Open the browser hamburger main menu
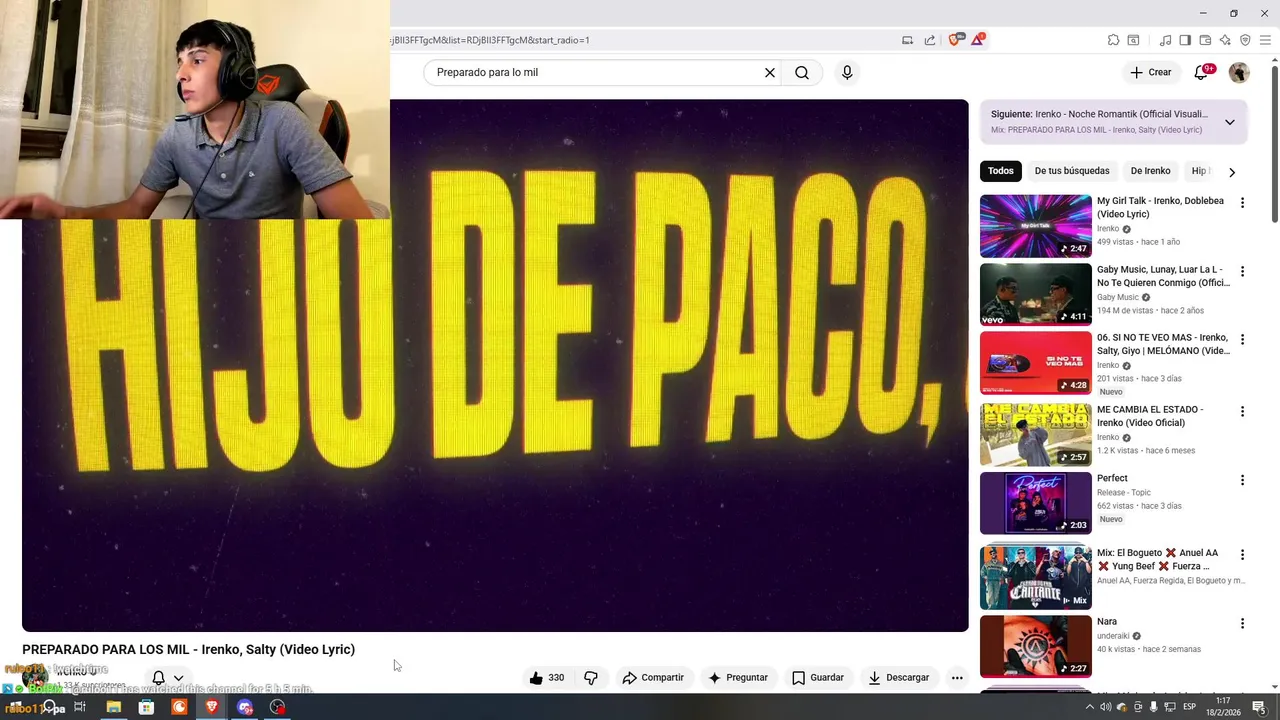Viewport: 1280px width, 720px height. (x=1265, y=40)
